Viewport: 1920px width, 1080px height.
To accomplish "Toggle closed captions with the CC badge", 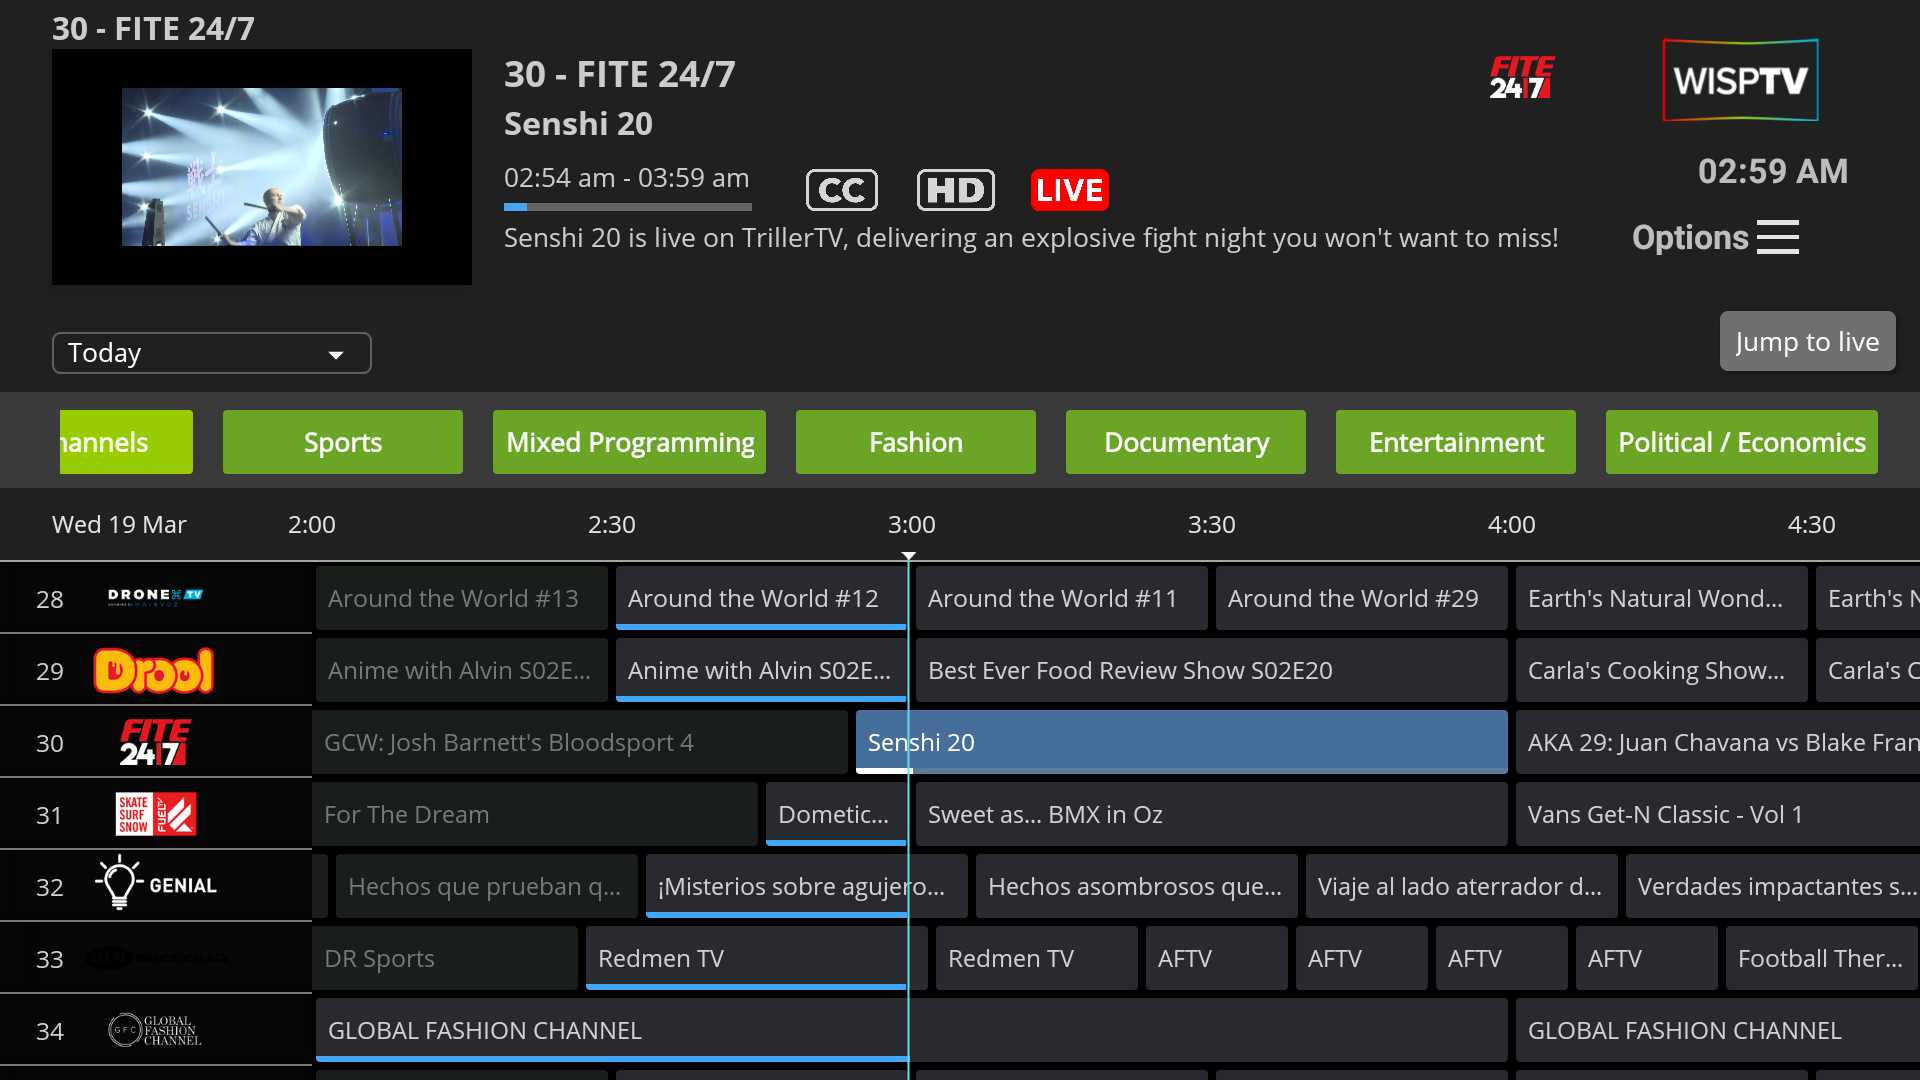I will click(841, 190).
